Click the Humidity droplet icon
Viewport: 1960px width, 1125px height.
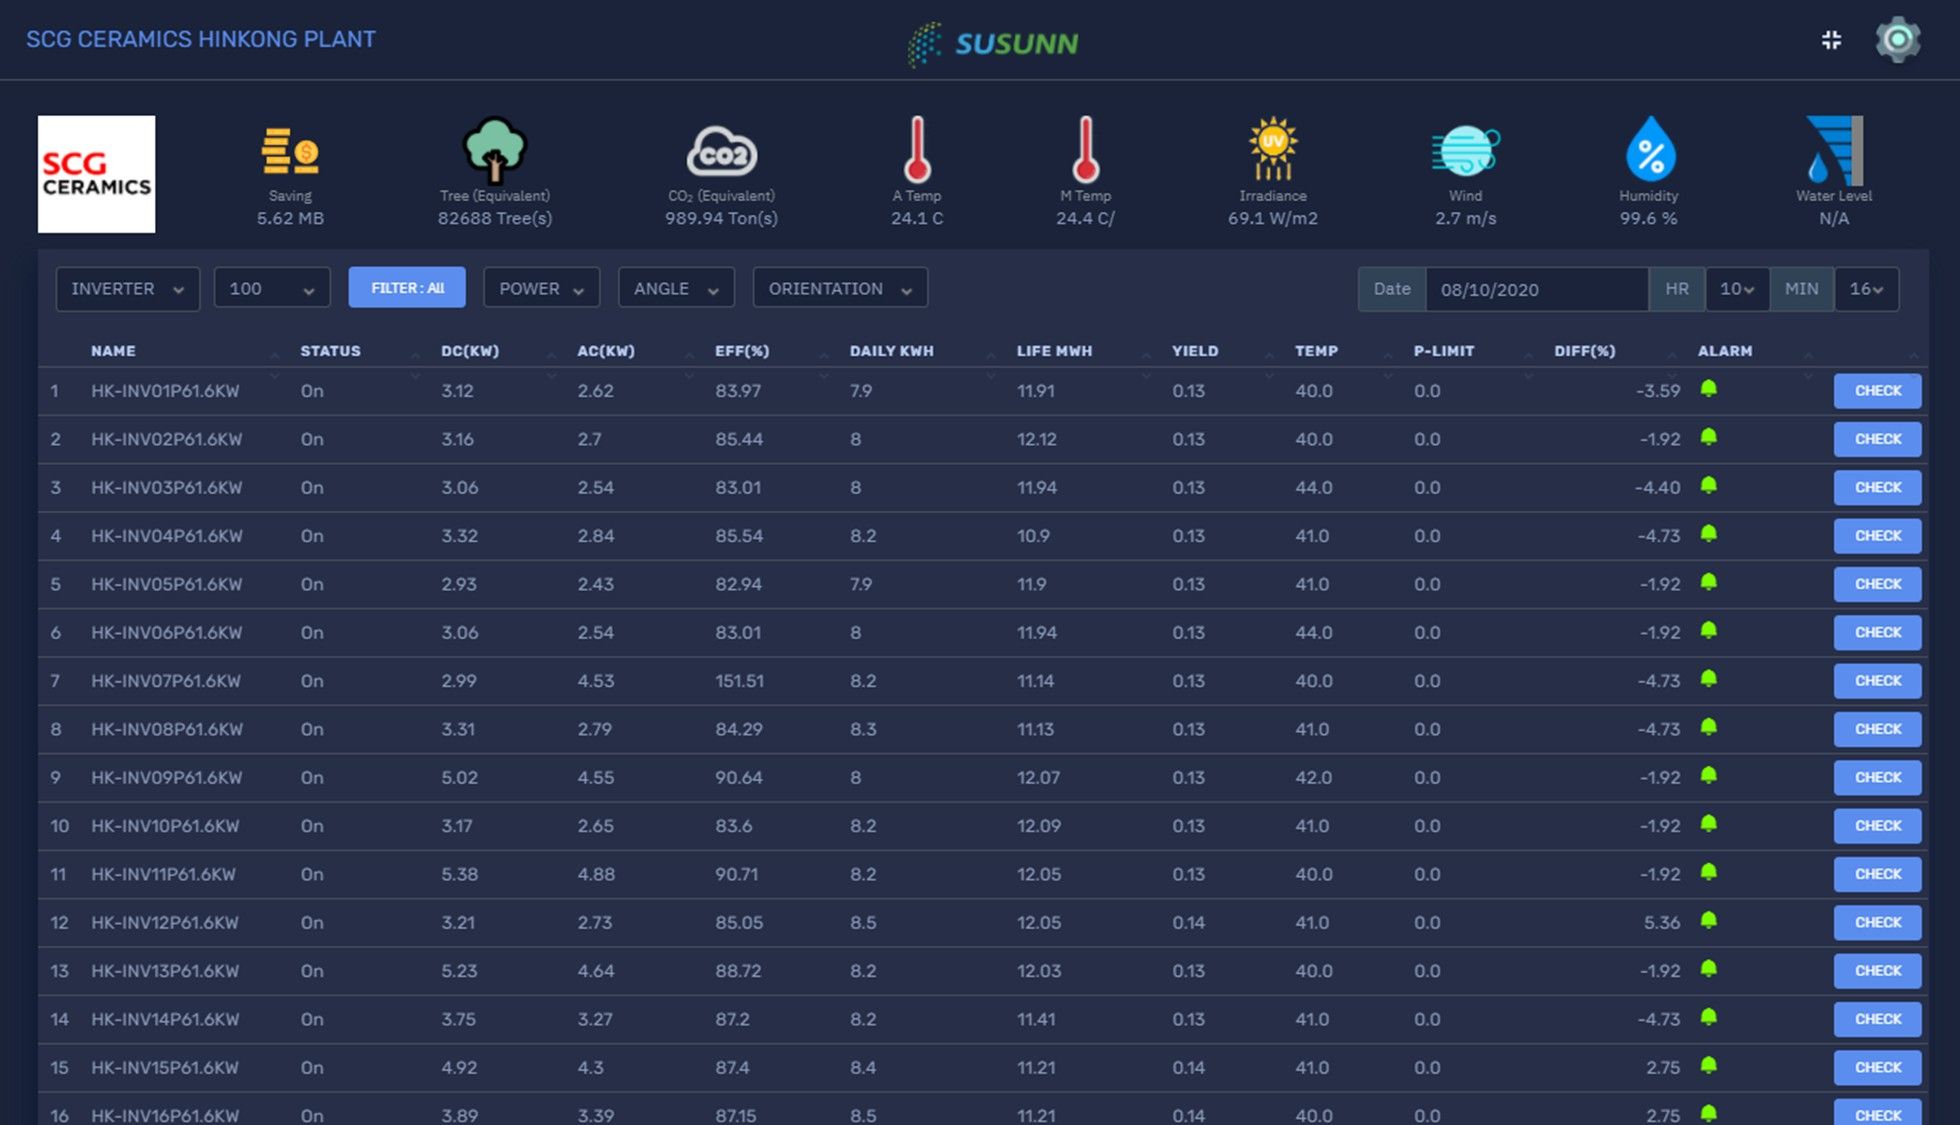pos(1649,150)
